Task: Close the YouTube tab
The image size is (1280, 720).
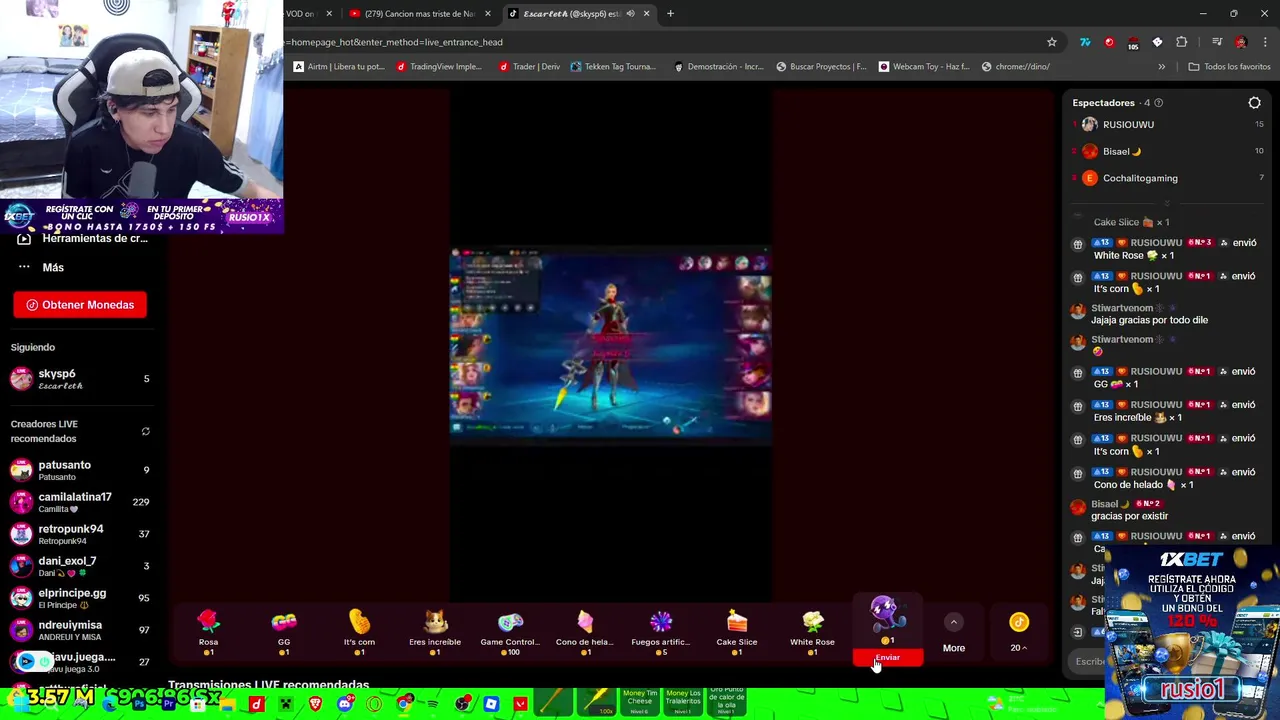Action: (x=487, y=14)
